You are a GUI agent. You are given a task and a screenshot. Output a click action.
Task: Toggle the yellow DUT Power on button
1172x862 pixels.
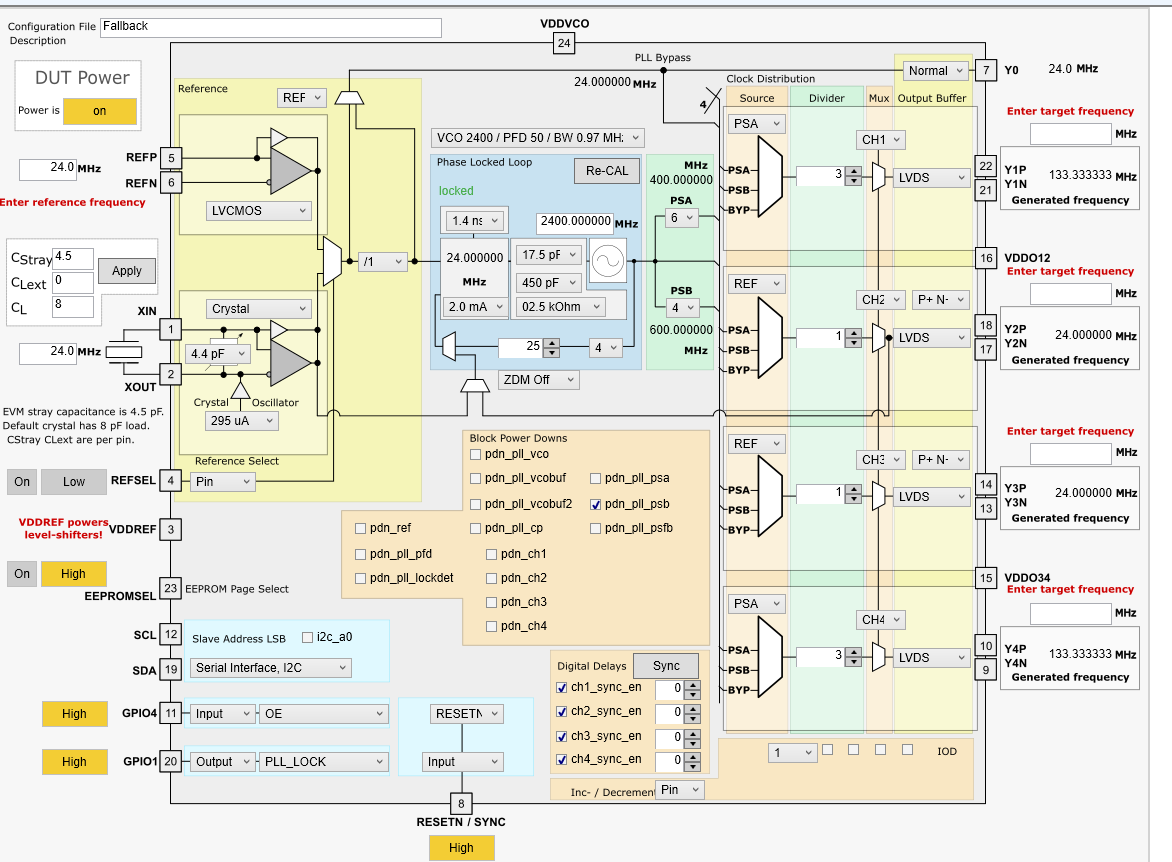pyautogui.click(x=99, y=111)
